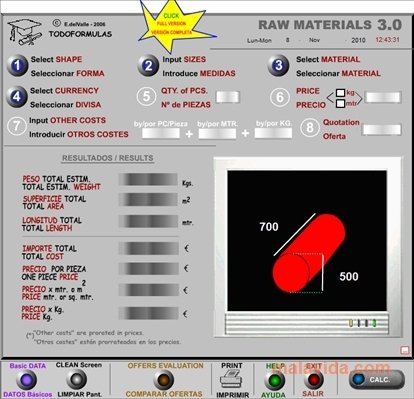Check the price per mtr checkbox

click(x=340, y=104)
